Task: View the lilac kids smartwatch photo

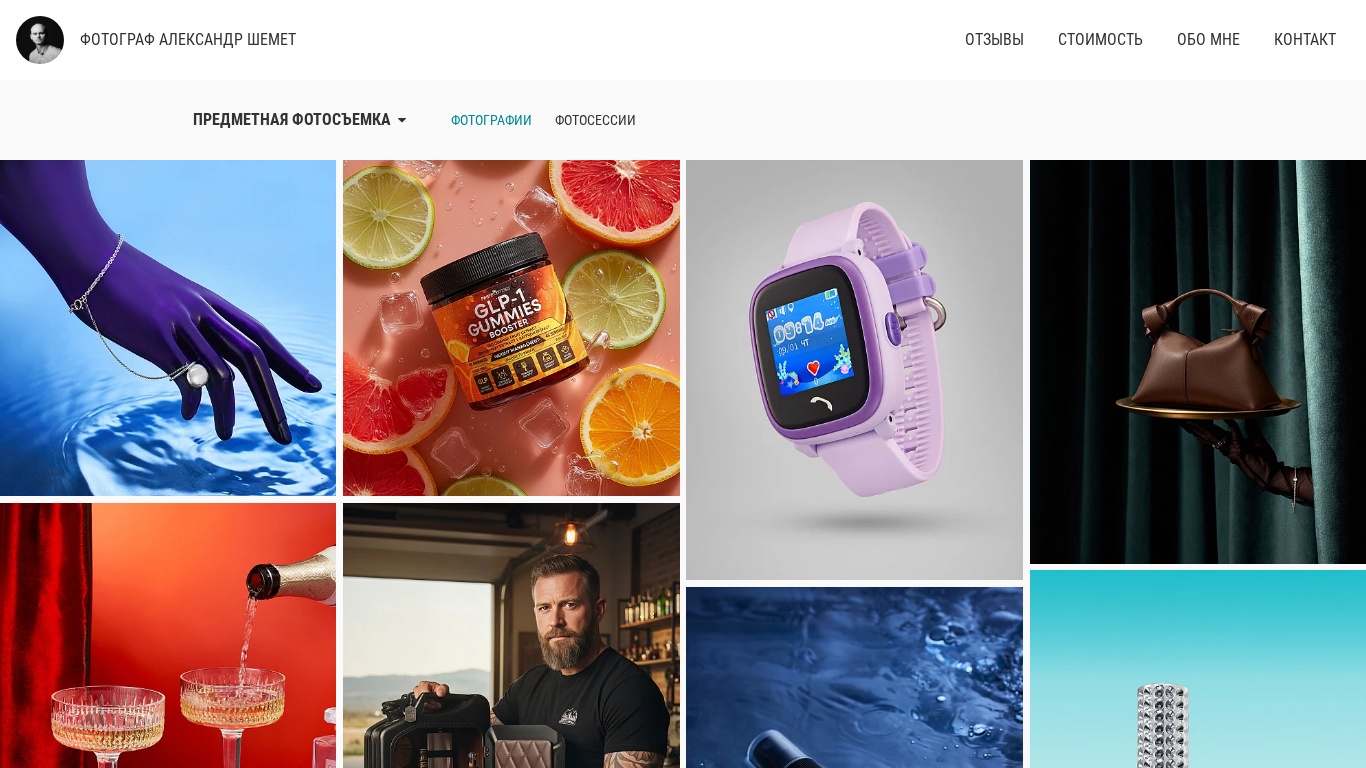Action: 854,370
